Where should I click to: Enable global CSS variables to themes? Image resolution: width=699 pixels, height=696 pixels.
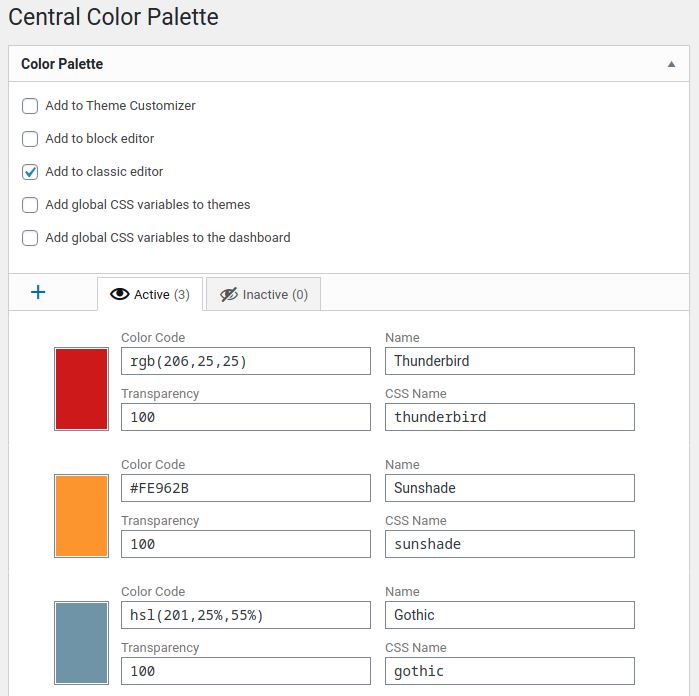click(x=30, y=205)
